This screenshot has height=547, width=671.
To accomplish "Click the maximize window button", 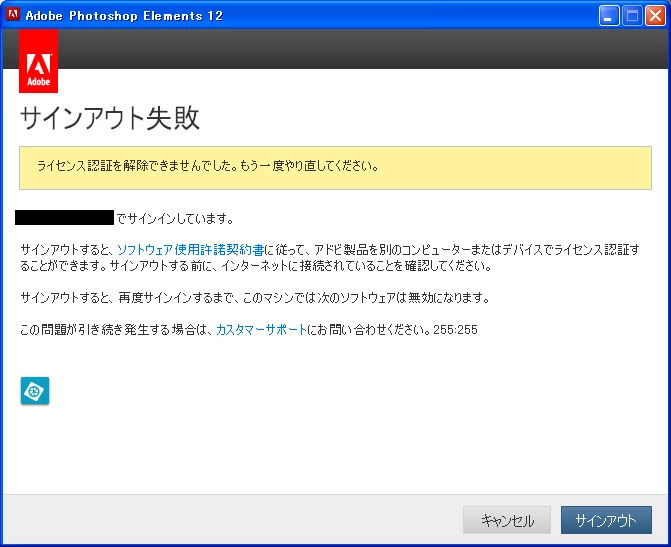I will point(632,16).
